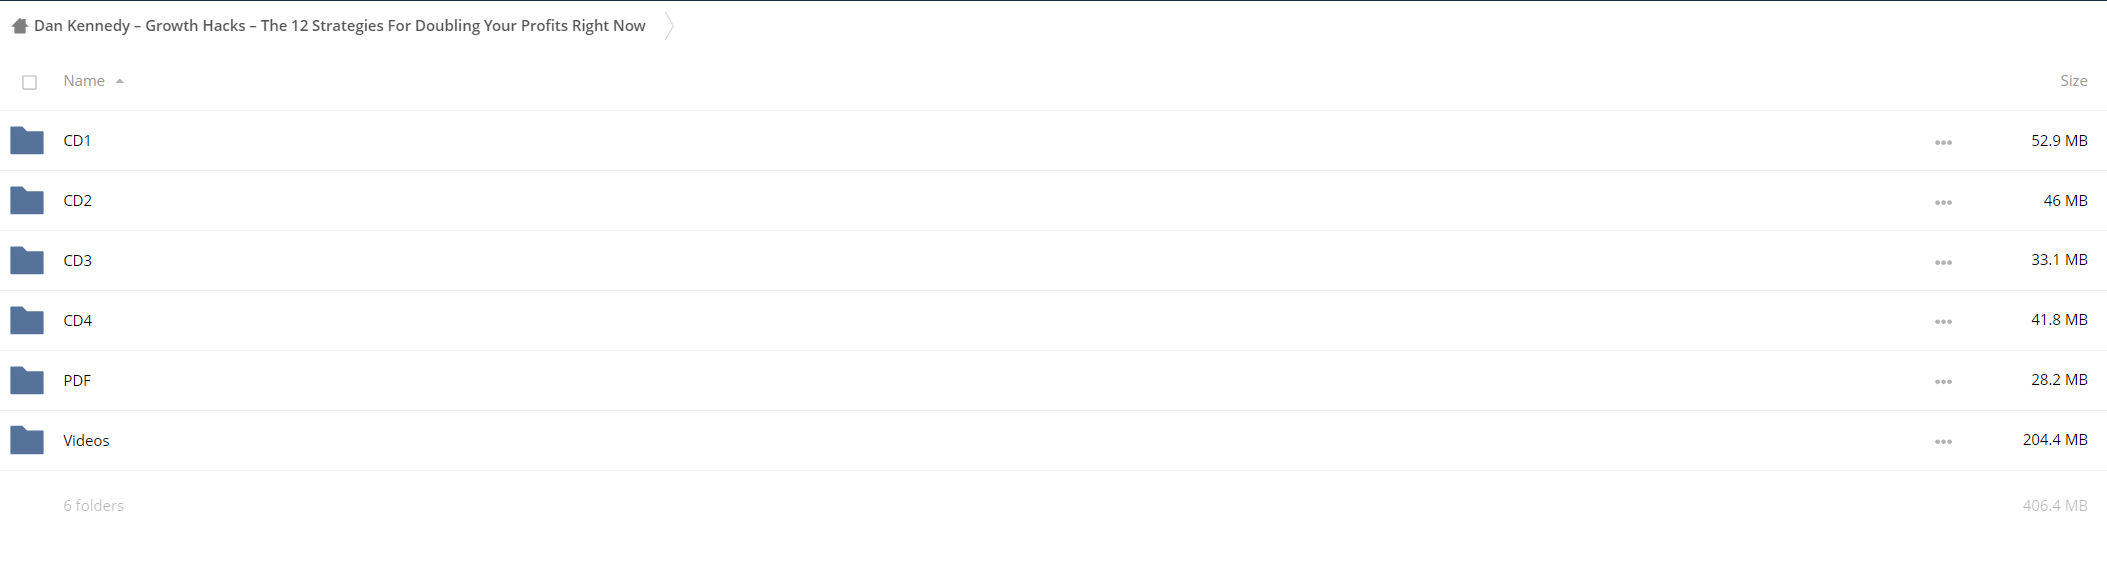Sort the list by Size column

[x=2073, y=81]
